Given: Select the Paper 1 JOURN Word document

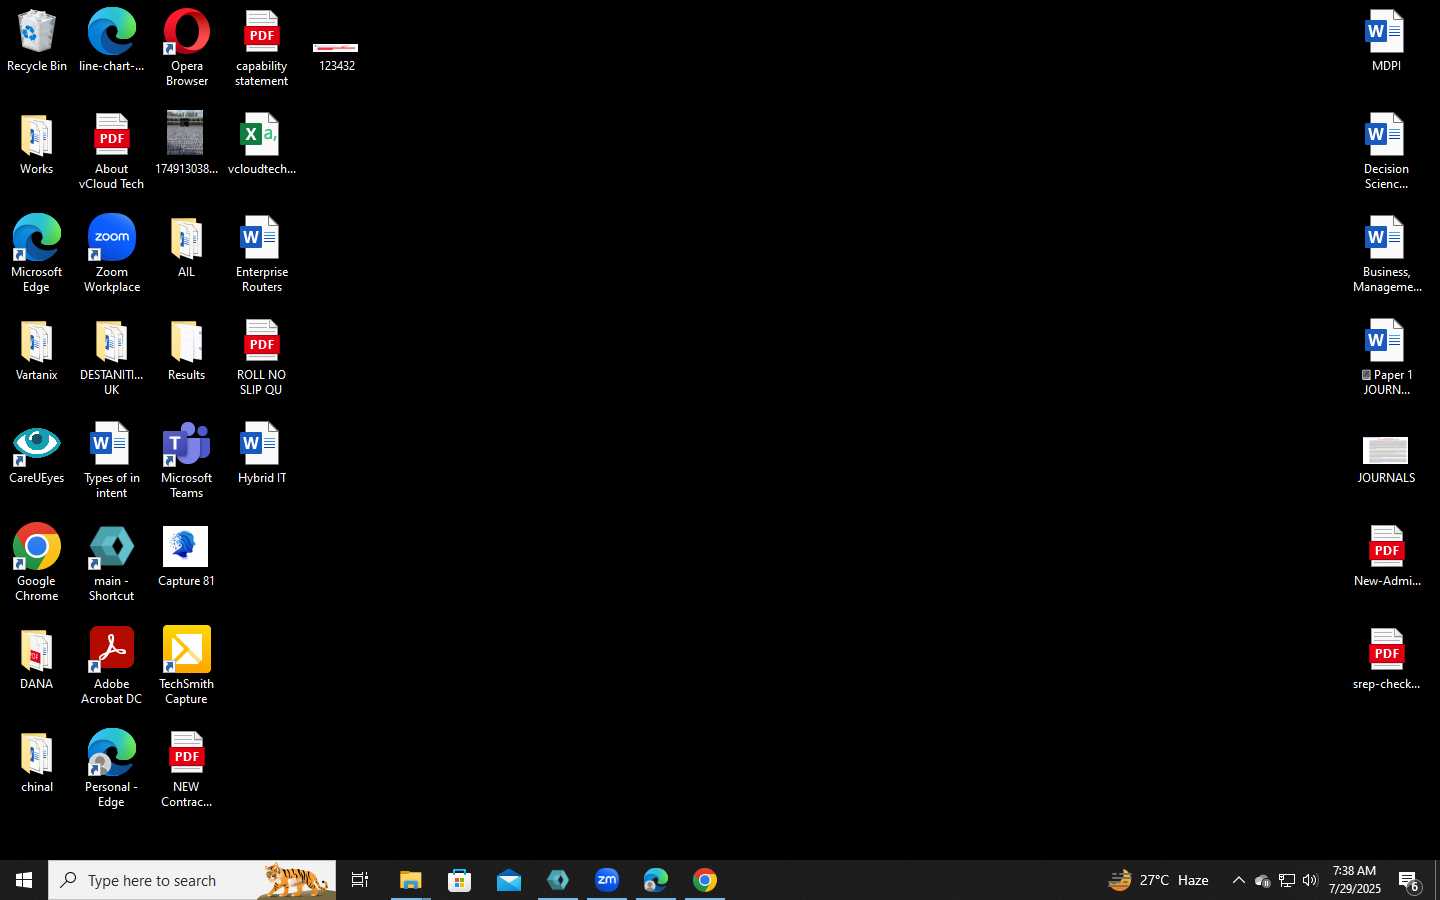Looking at the screenshot, I should click(1386, 357).
